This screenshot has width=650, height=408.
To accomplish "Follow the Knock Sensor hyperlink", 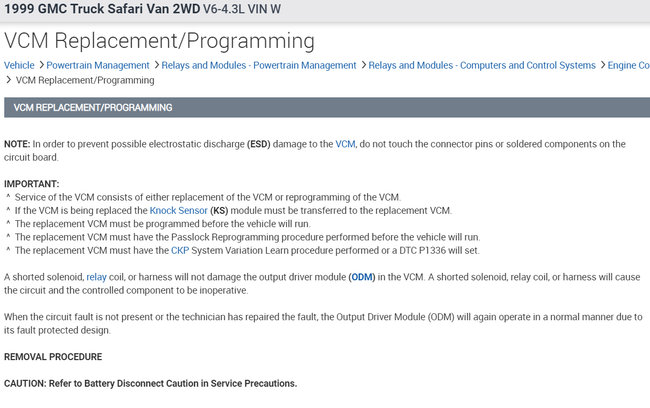I will (x=178, y=210).
